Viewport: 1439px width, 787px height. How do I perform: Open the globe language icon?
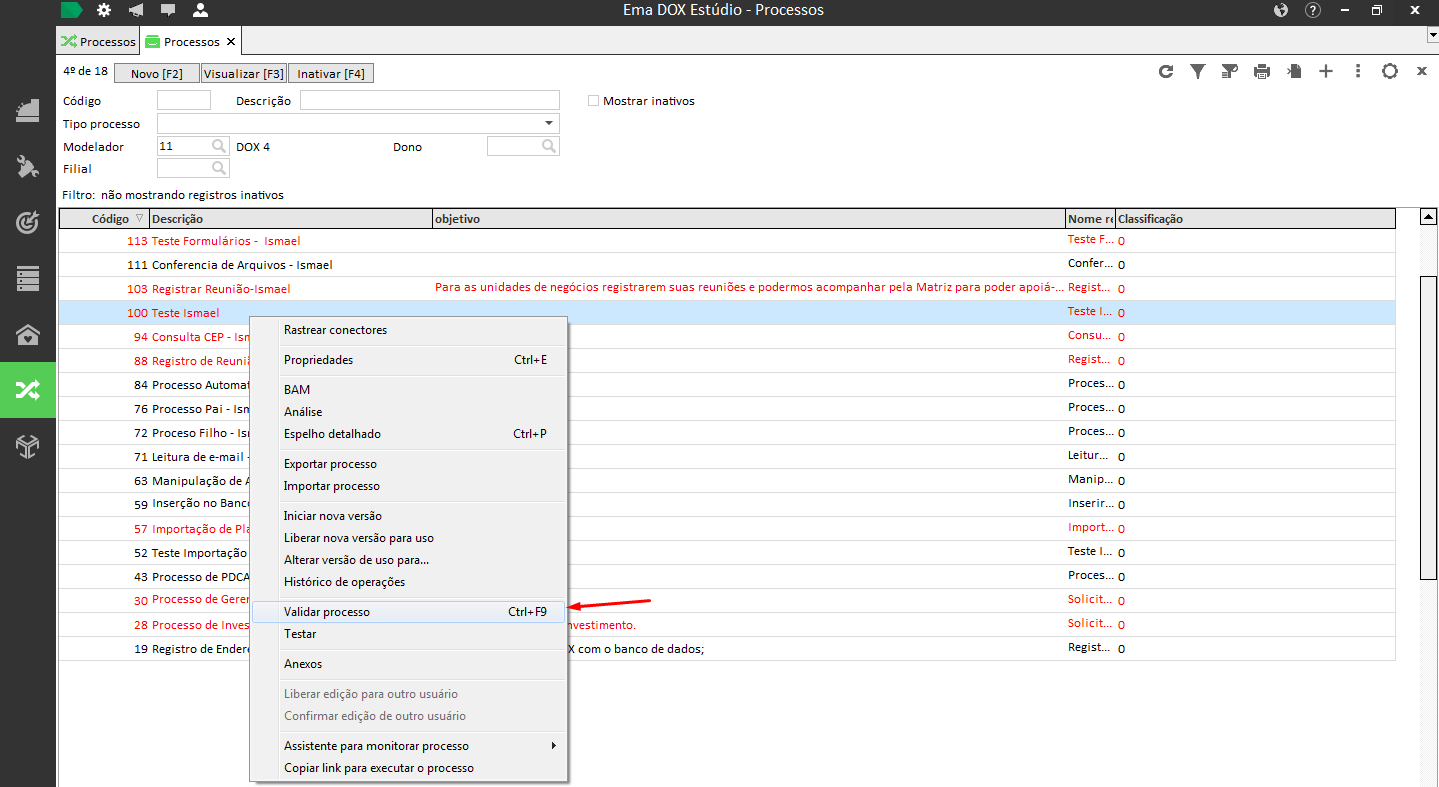click(x=1281, y=10)
